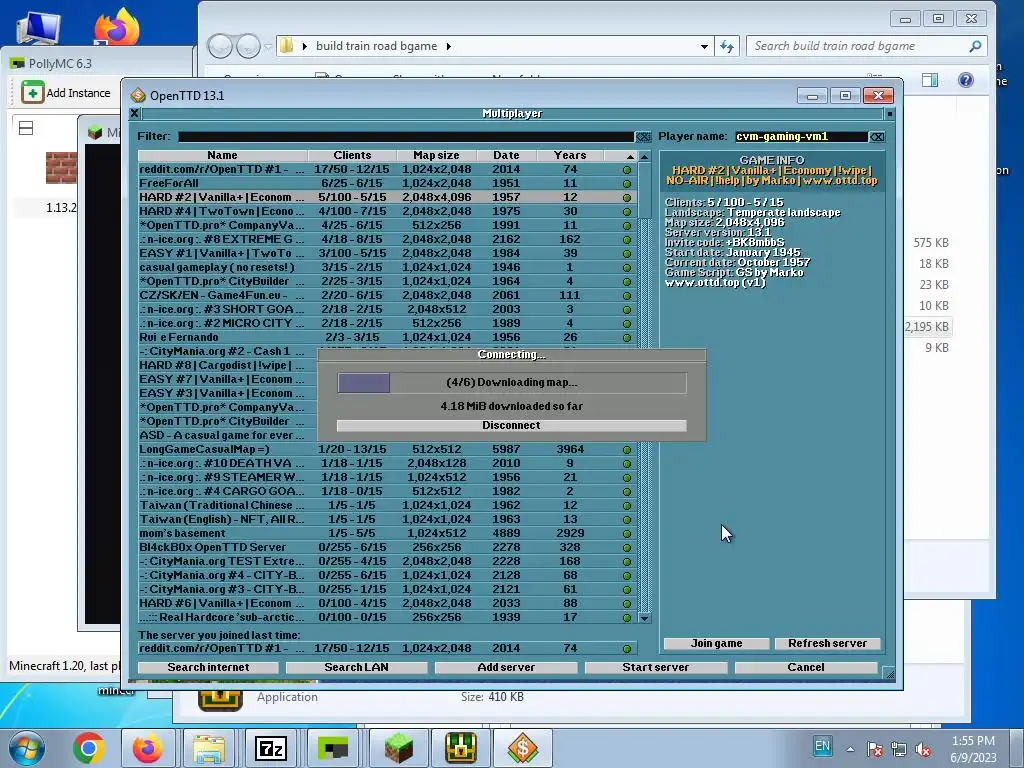The image size is (1024, 768).
Task: Click the server list scrollbar up arrow
Action: point(645,157)
